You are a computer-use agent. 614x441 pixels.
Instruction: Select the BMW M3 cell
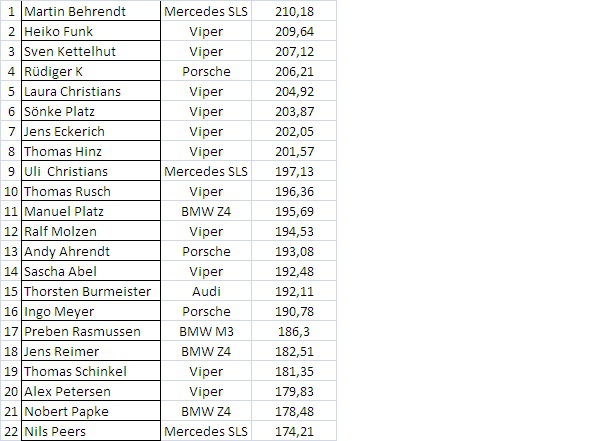(207, 331)
